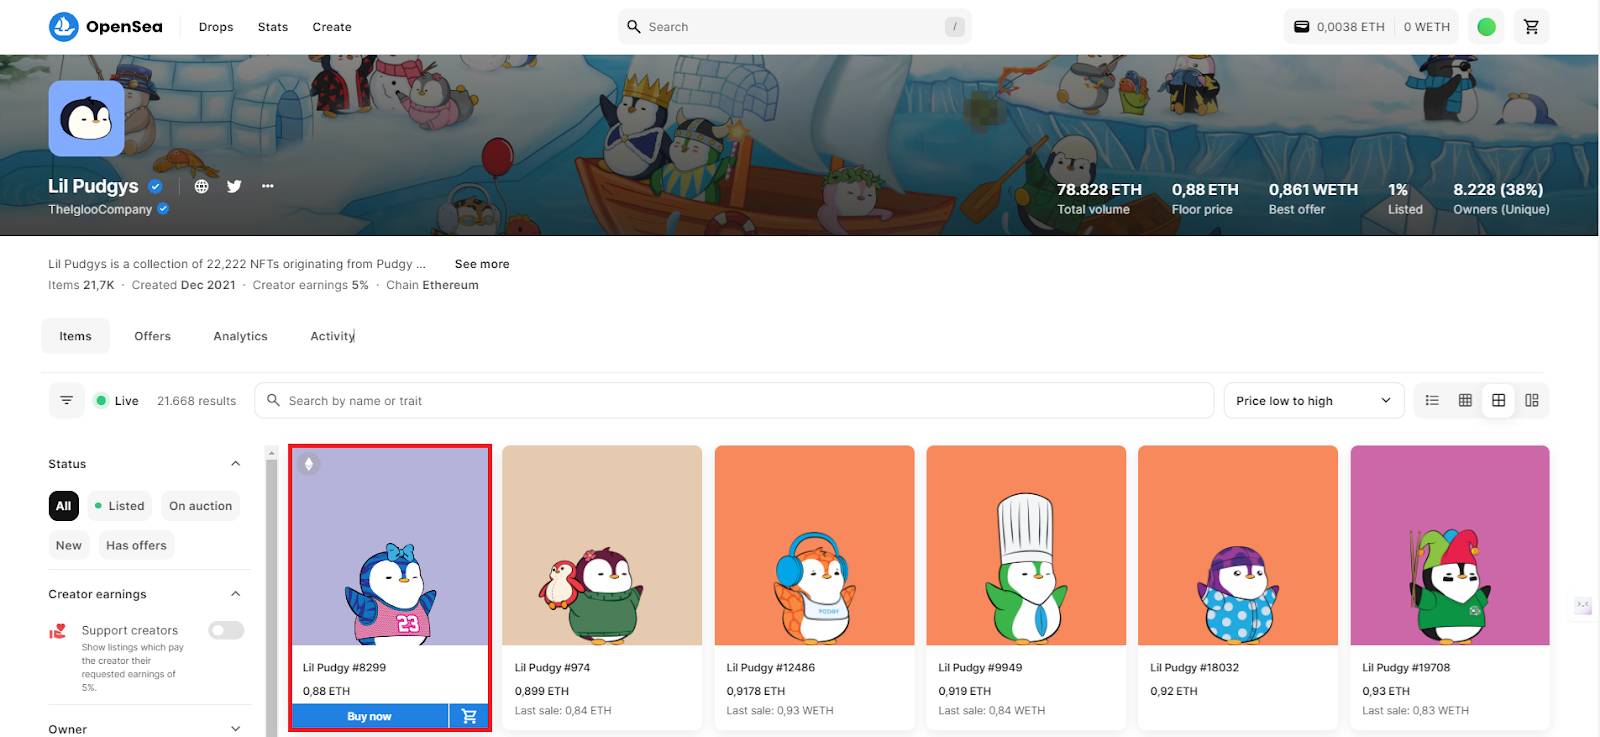This screenshot has width=1600, height=737.
Task: Click Ethereum chain badge on #8299 card
Action: (x=309, y=464)
